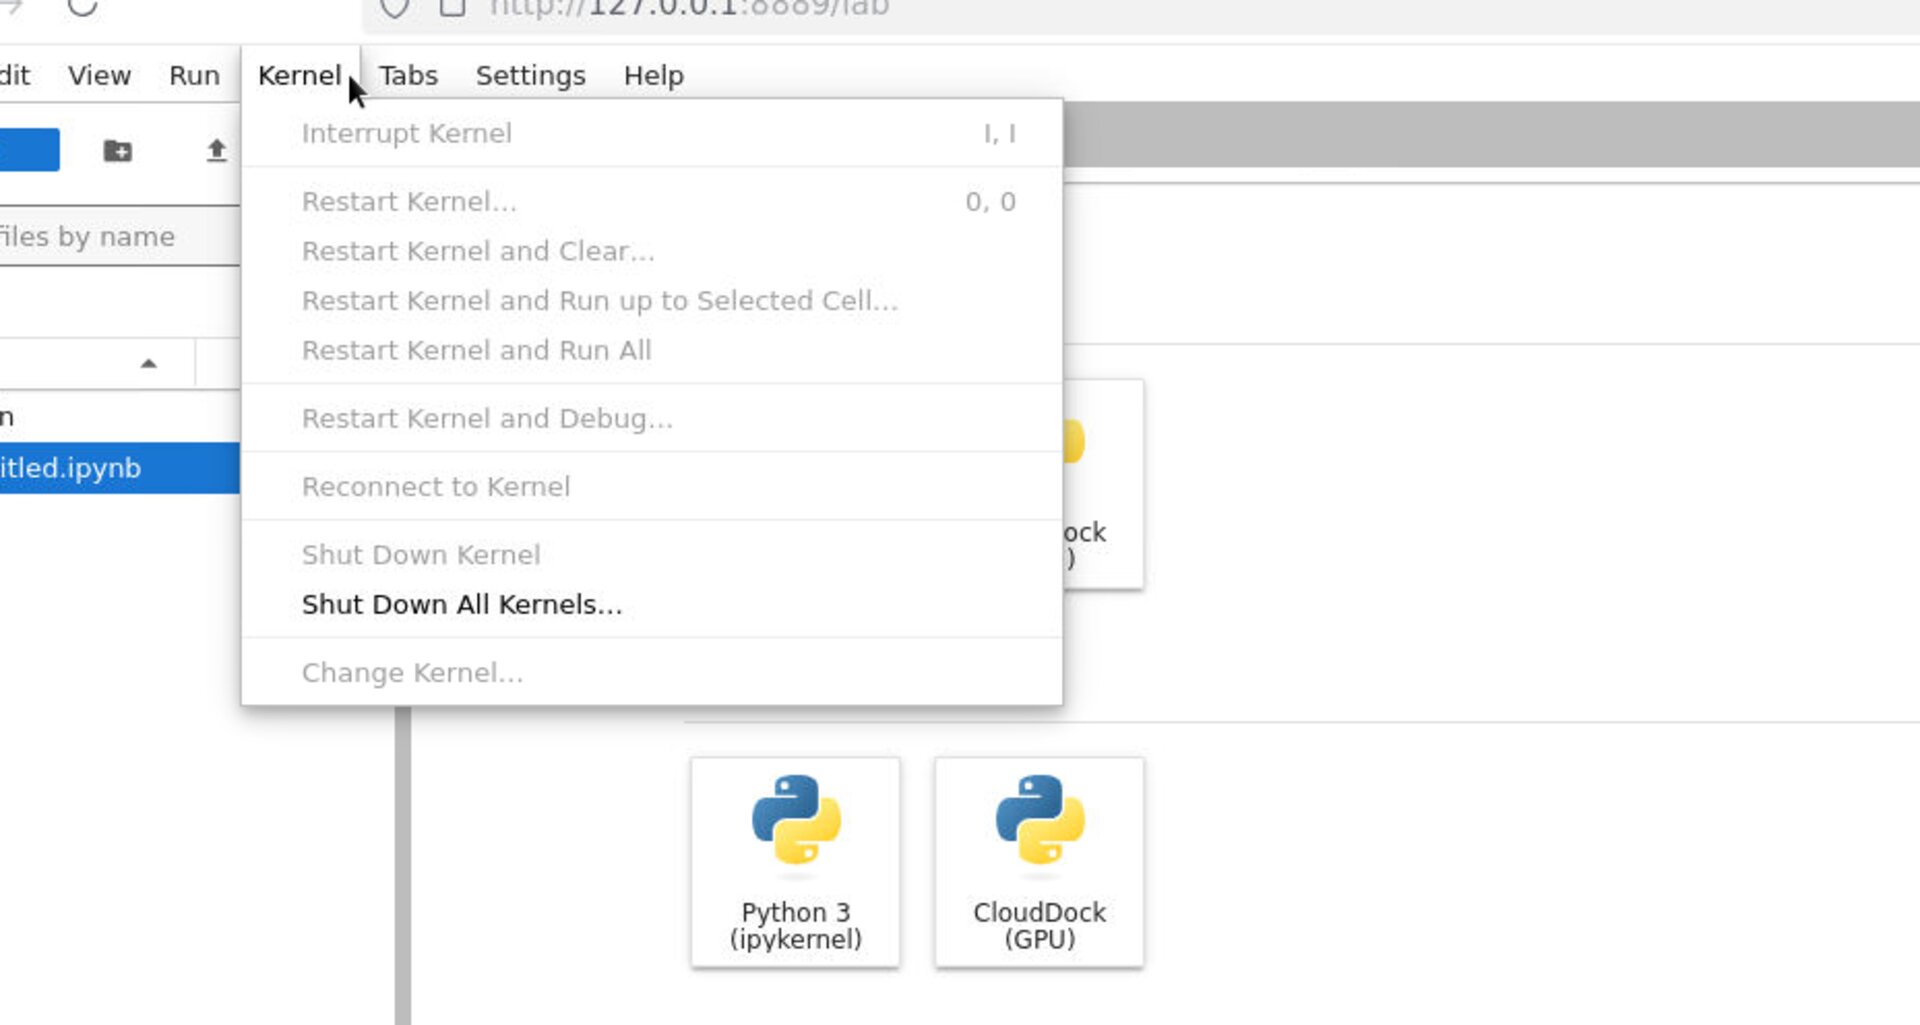1920x1025 pixels.
Task: Open the Help menu
Action: (x=654, y=75)
